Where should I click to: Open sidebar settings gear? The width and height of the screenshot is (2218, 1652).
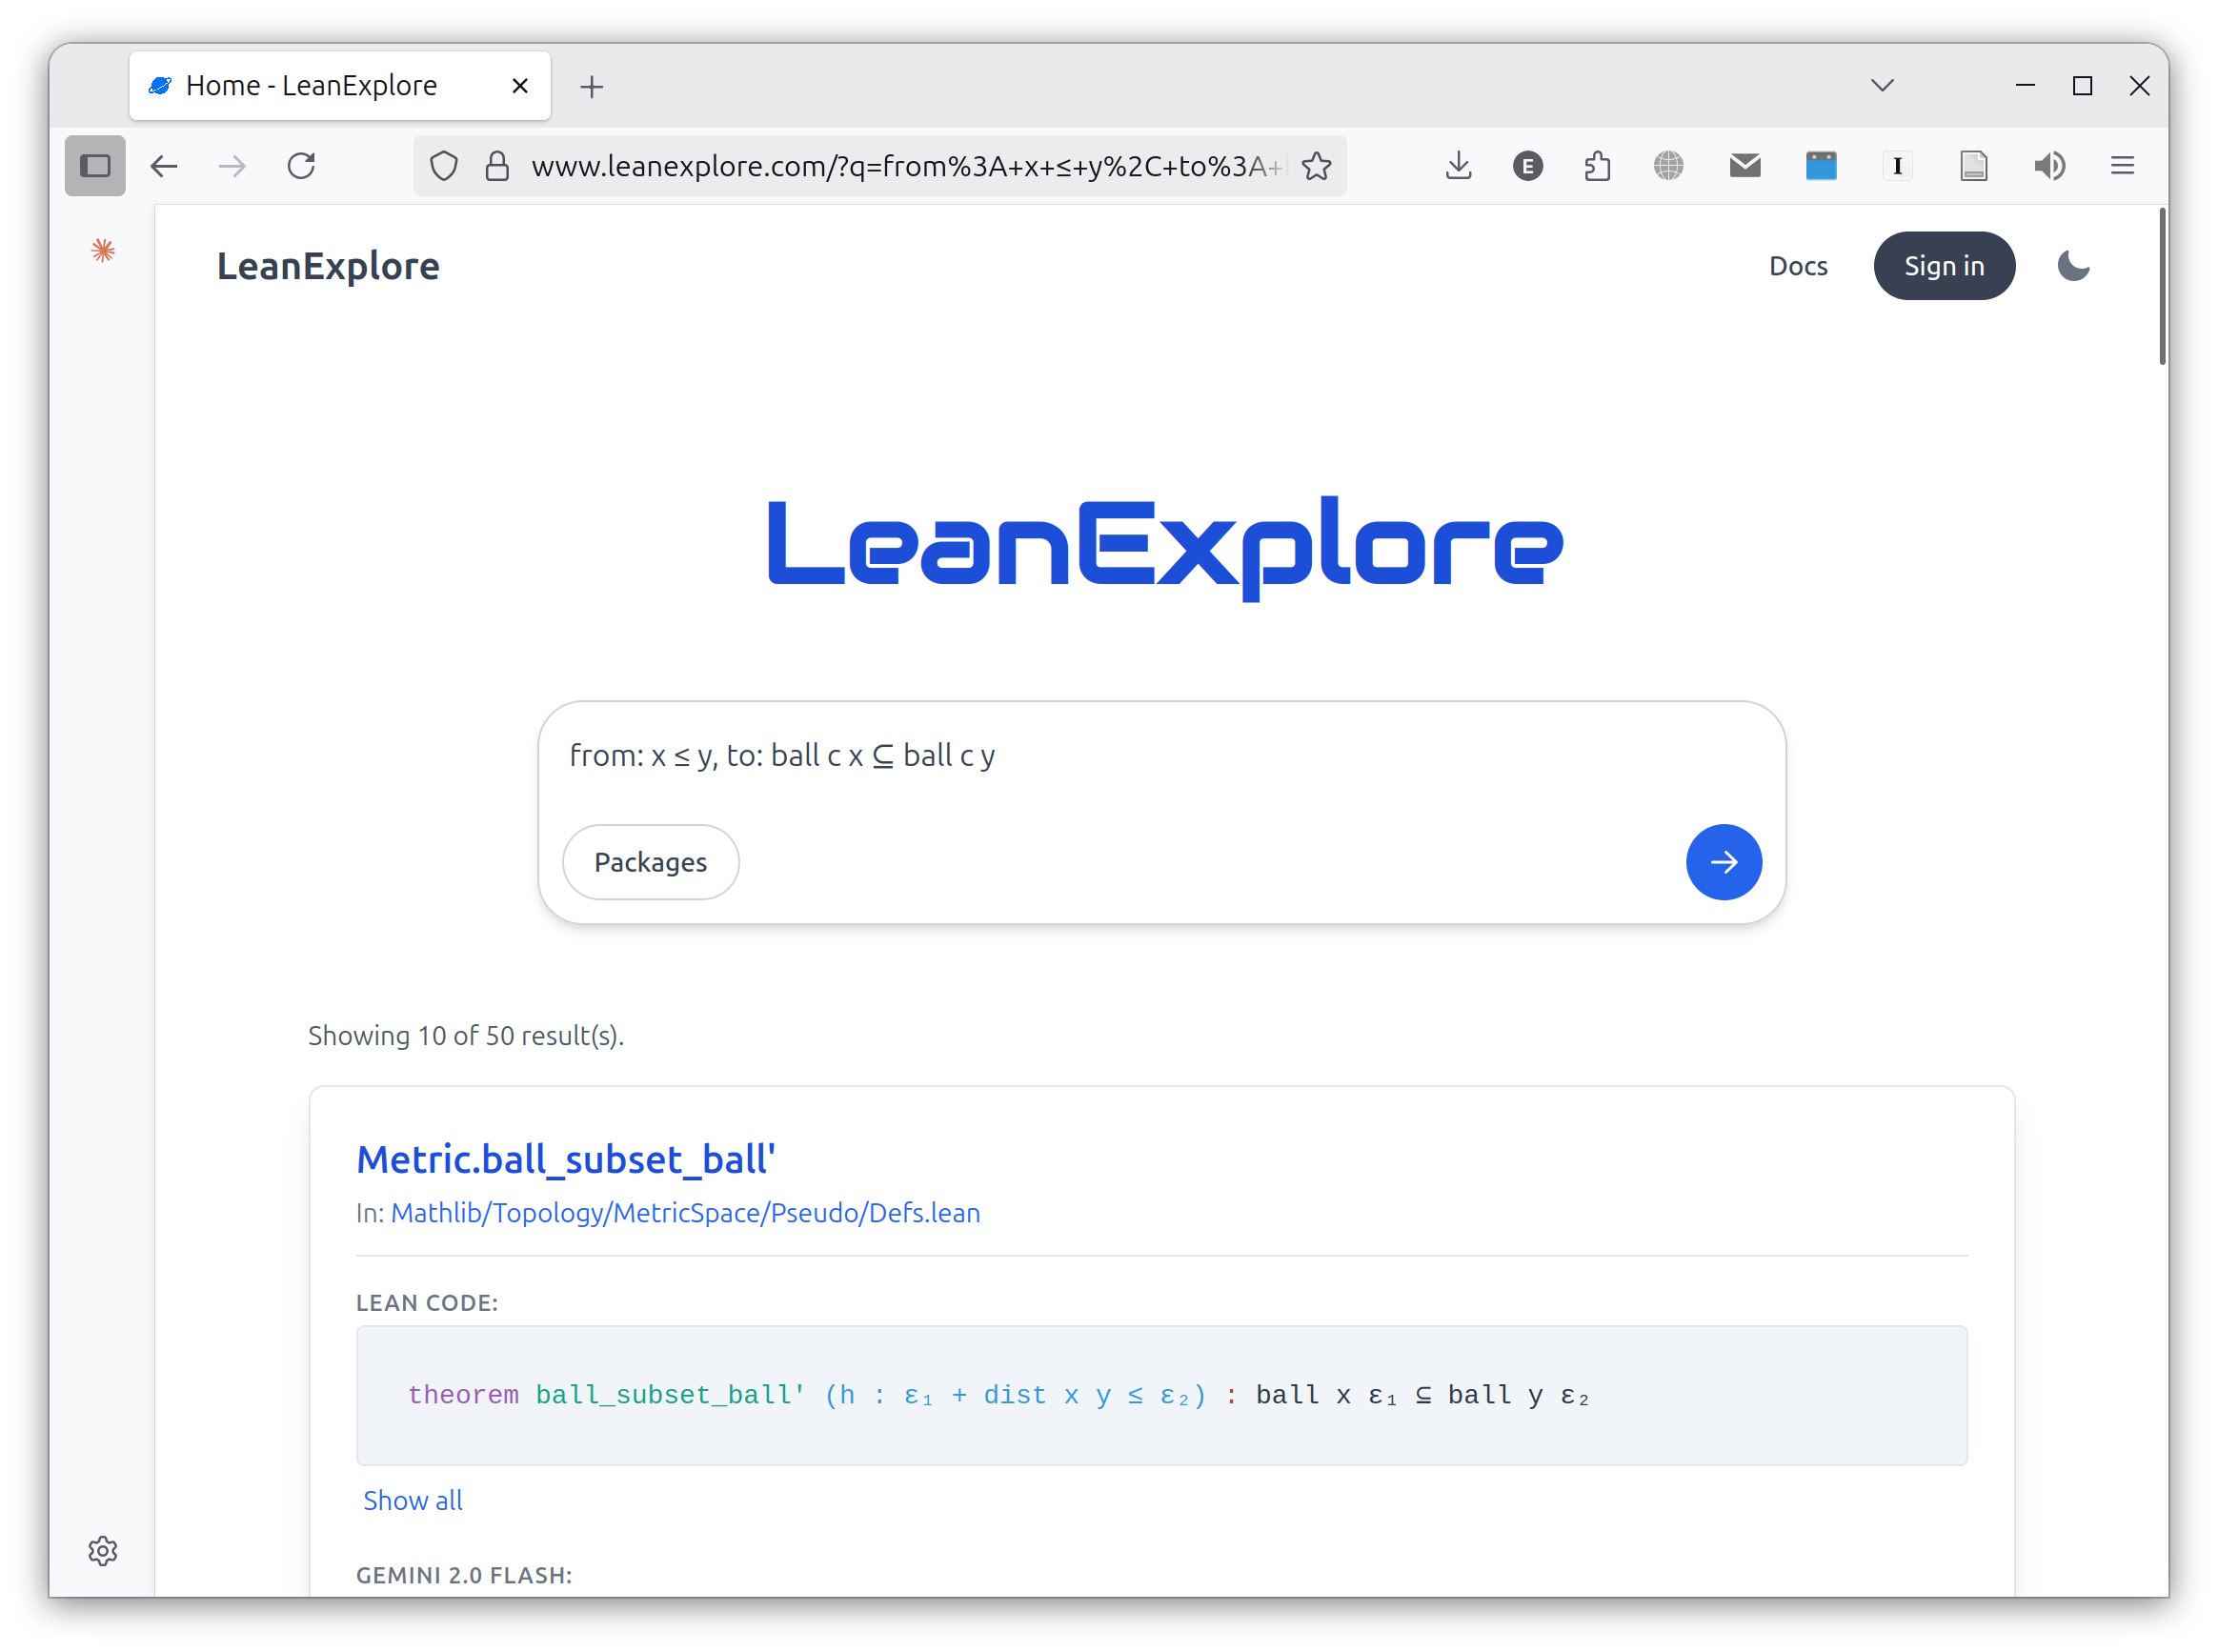(x=103, y=1550)
